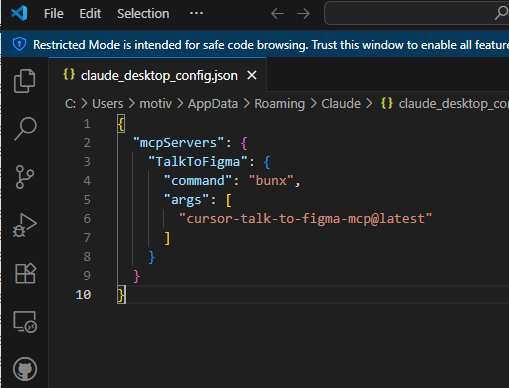This screenshot has width=509, height=388.
Task: Click the motiv breadcrumb segment
Action: coord(155,104)
